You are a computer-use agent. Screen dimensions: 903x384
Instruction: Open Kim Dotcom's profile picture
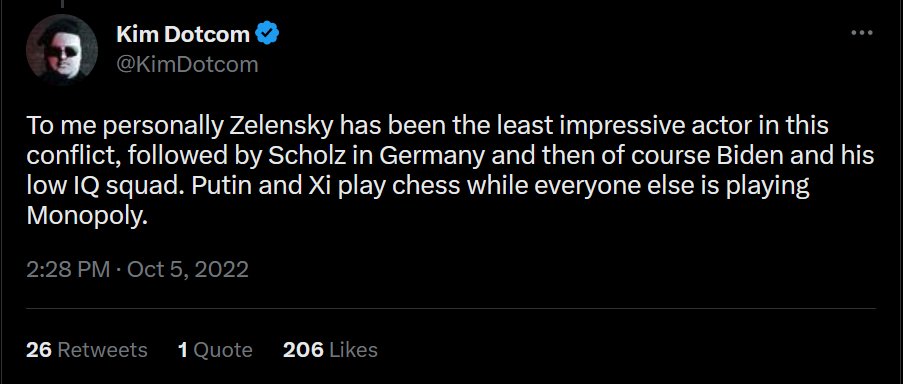[62, 50]
